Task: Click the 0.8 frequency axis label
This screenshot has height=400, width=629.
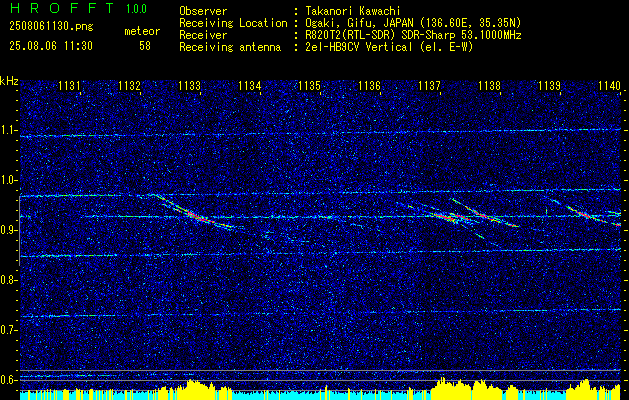Action: click(8, 280)
